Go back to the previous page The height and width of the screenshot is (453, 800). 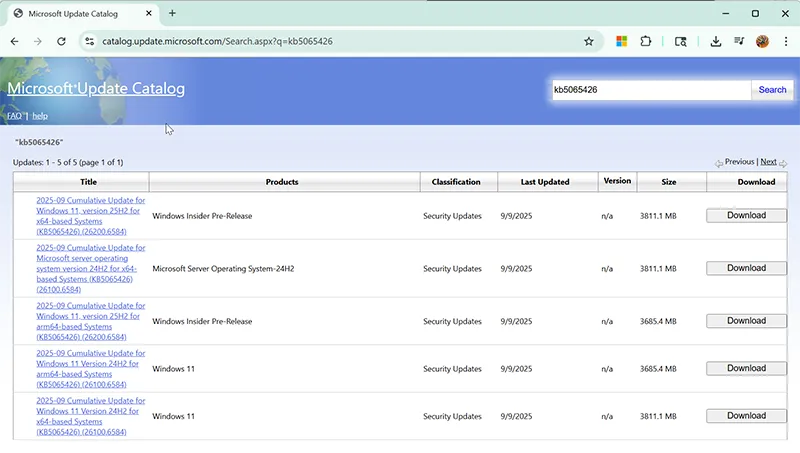pyautogui.click(x=14, y=41)
